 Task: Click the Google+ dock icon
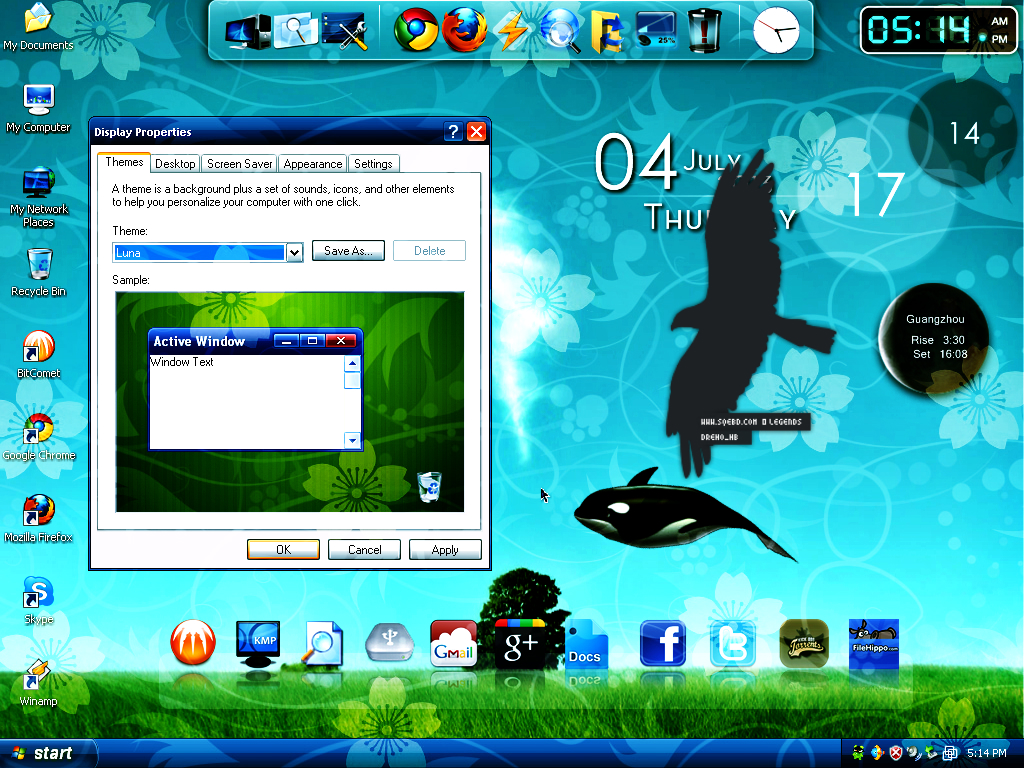520,643
